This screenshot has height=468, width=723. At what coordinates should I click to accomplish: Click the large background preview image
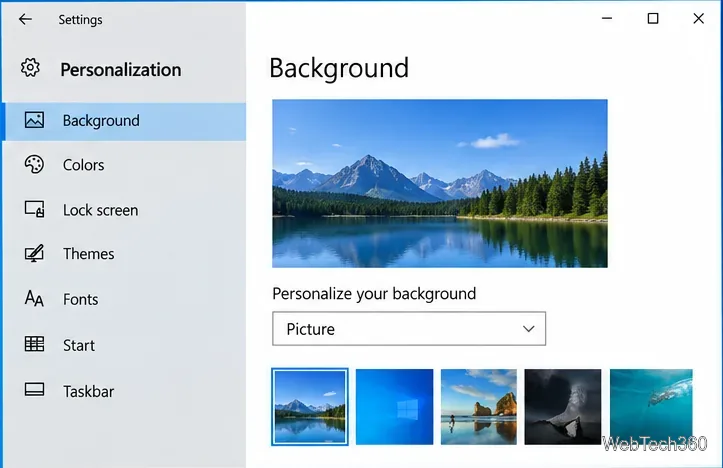[x=440, y=184]
